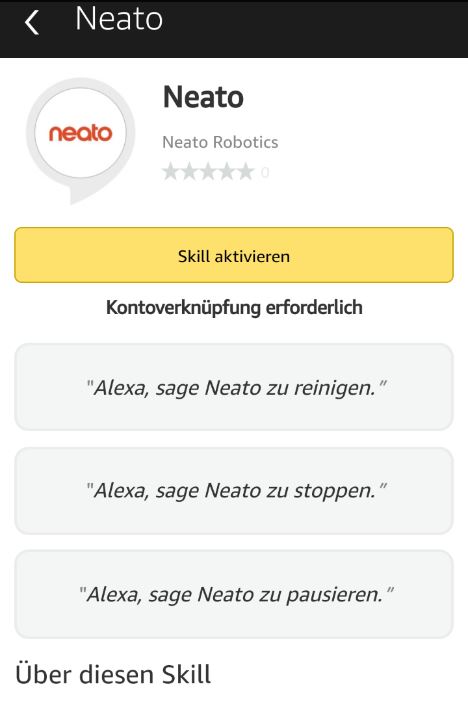Tap the red neato wordmark in the logo

point(80,133)
